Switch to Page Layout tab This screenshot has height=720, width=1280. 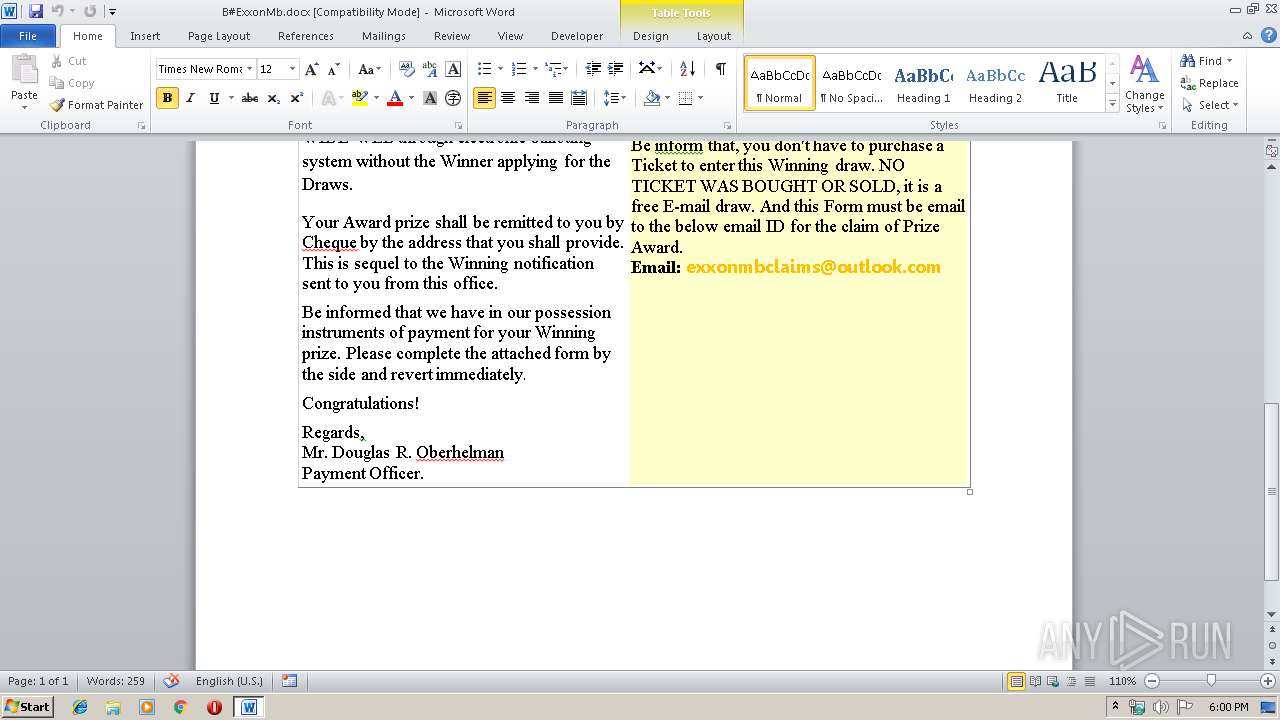(219, 36)
